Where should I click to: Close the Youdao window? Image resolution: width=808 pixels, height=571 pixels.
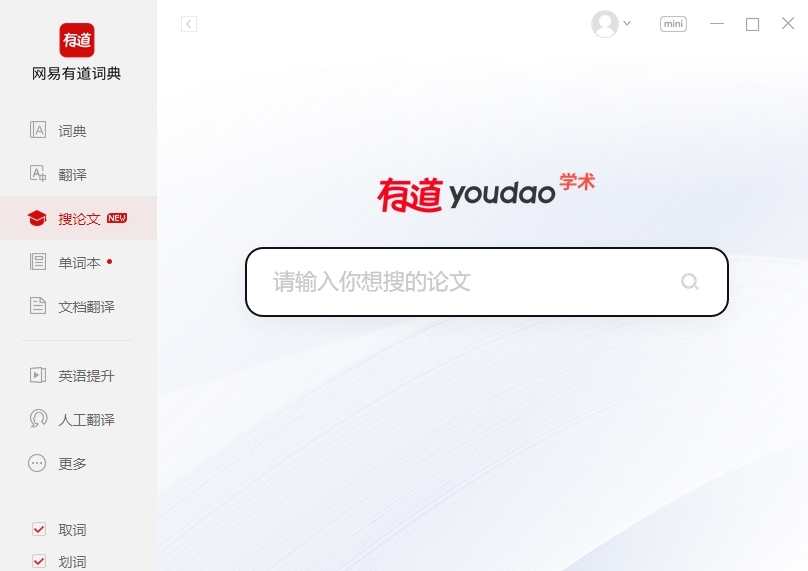(x=788, y=23)
